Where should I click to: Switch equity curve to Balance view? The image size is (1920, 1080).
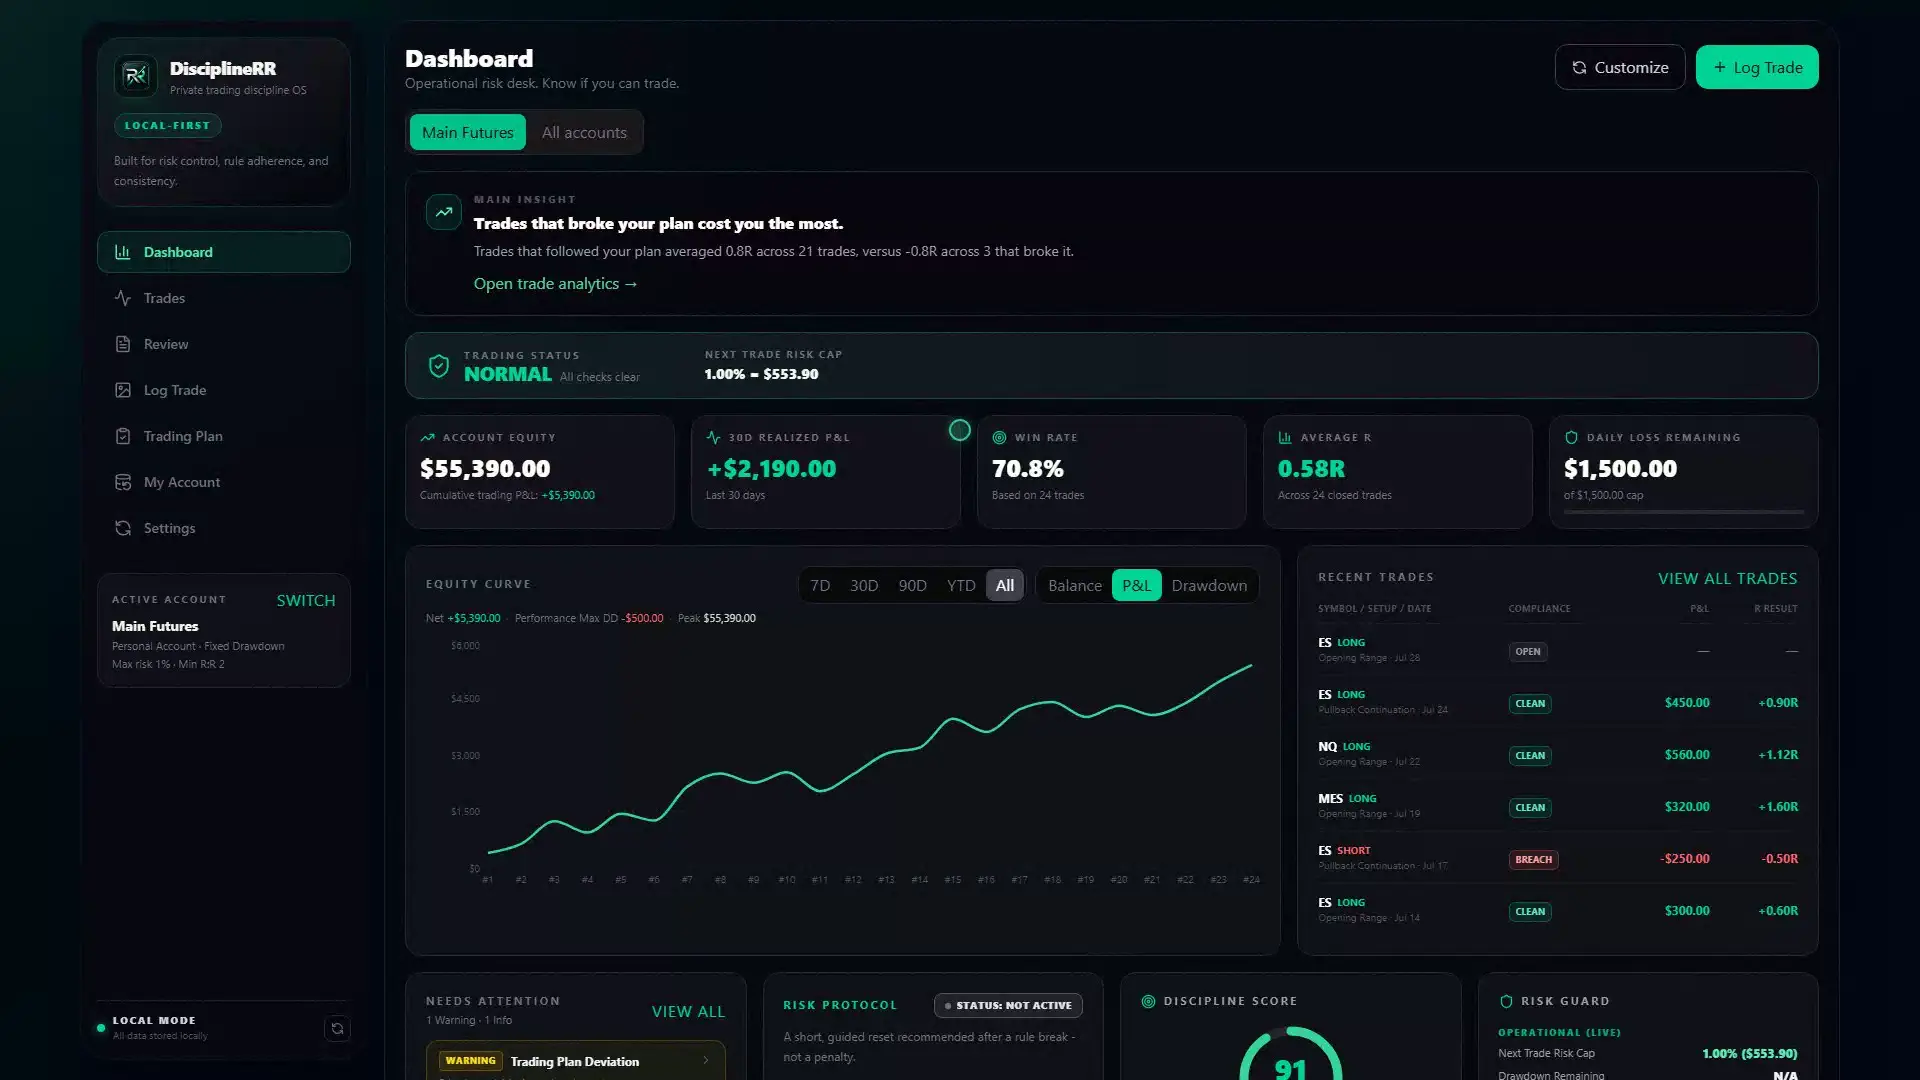(1075, 586)
